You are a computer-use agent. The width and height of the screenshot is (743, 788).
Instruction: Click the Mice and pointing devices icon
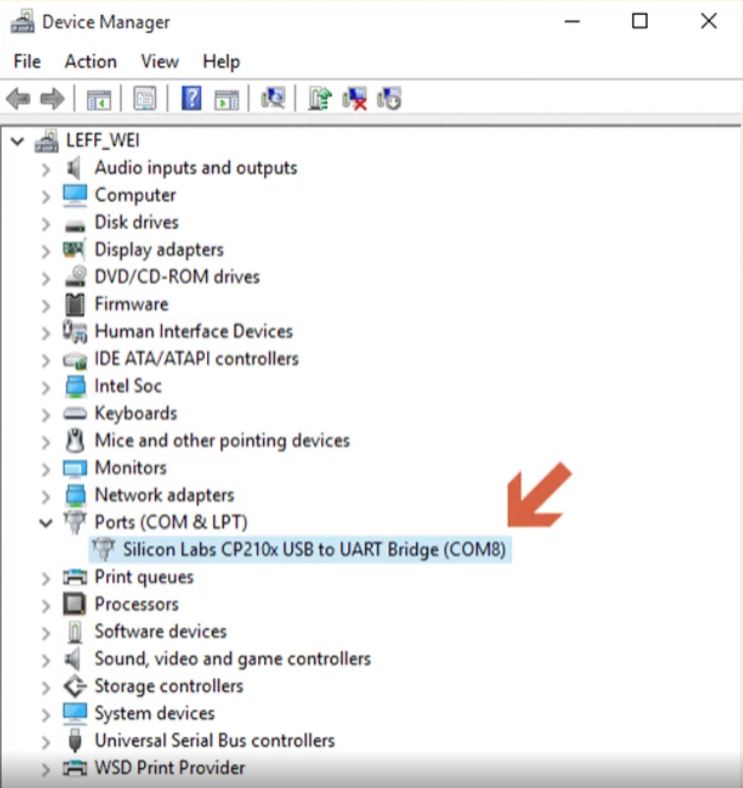point(75,440)
